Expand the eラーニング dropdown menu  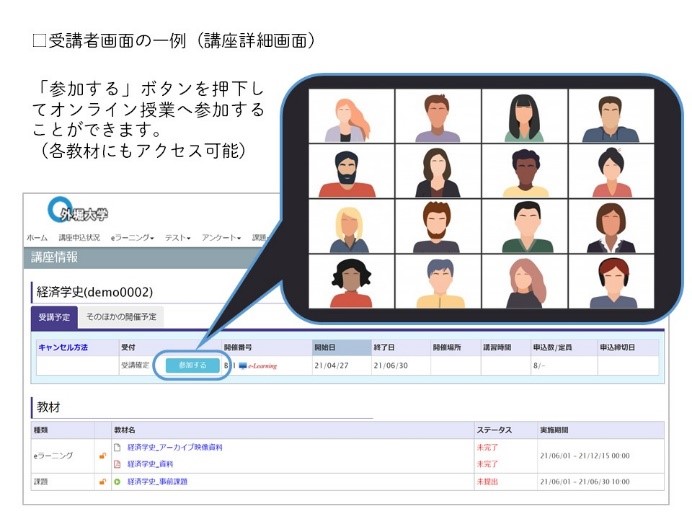132,238
